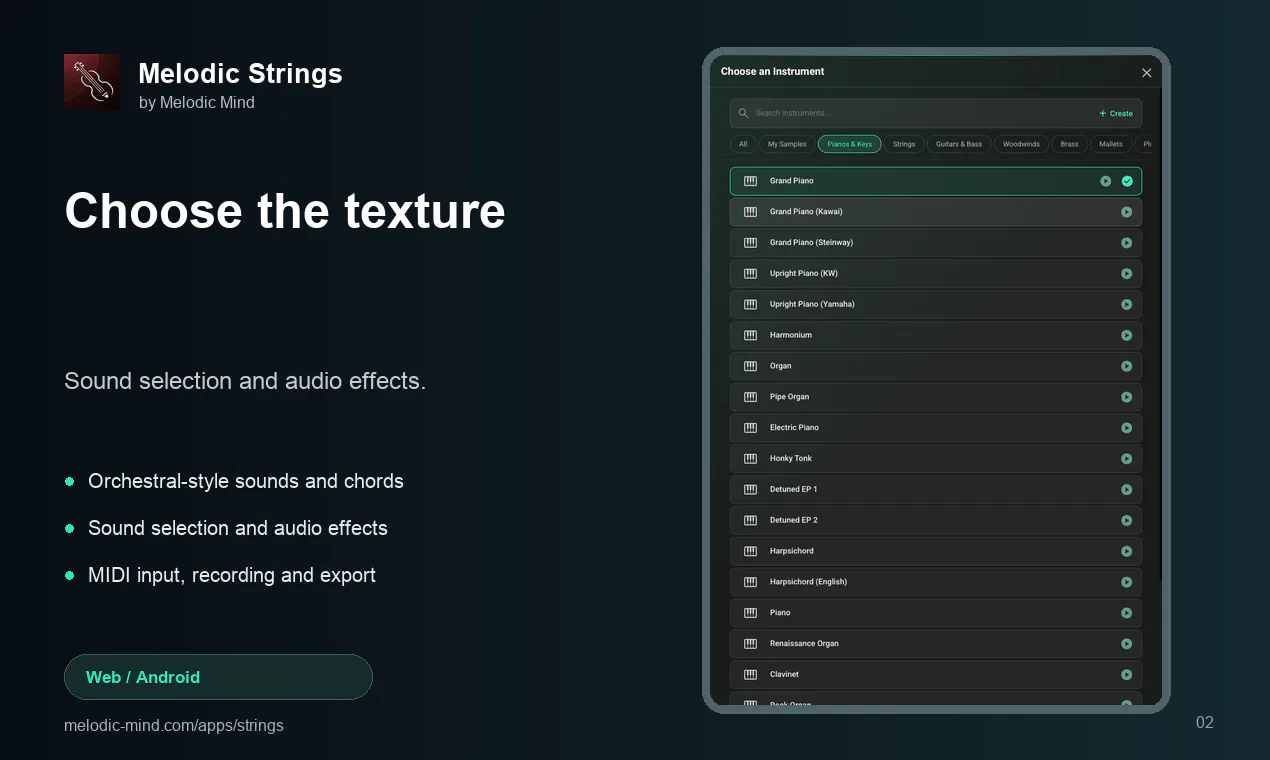Click the Create instrument button
Image resolution: width=1270 pixels, height=760 pixels.
coord(1116,113)
